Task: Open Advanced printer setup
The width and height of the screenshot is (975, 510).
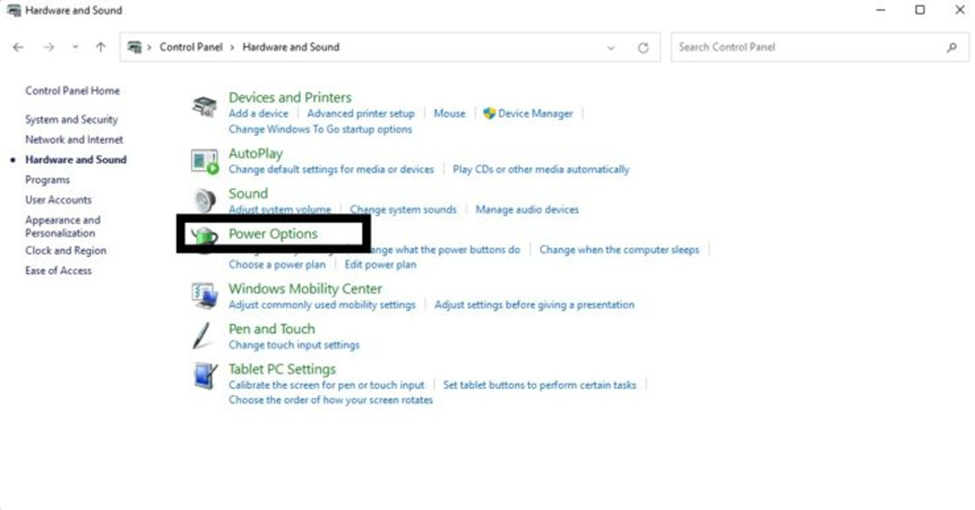Action: pos(361,113)
